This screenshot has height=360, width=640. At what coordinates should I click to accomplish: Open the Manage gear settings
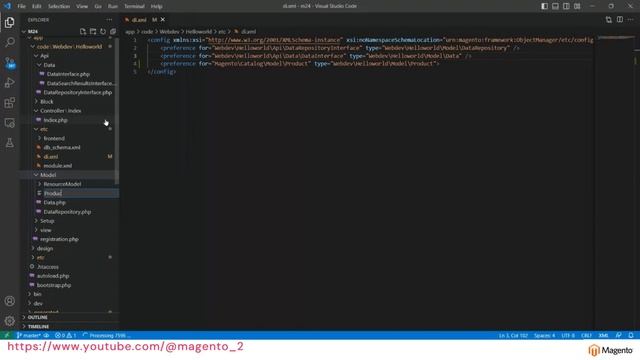click(x=9, y=321)
